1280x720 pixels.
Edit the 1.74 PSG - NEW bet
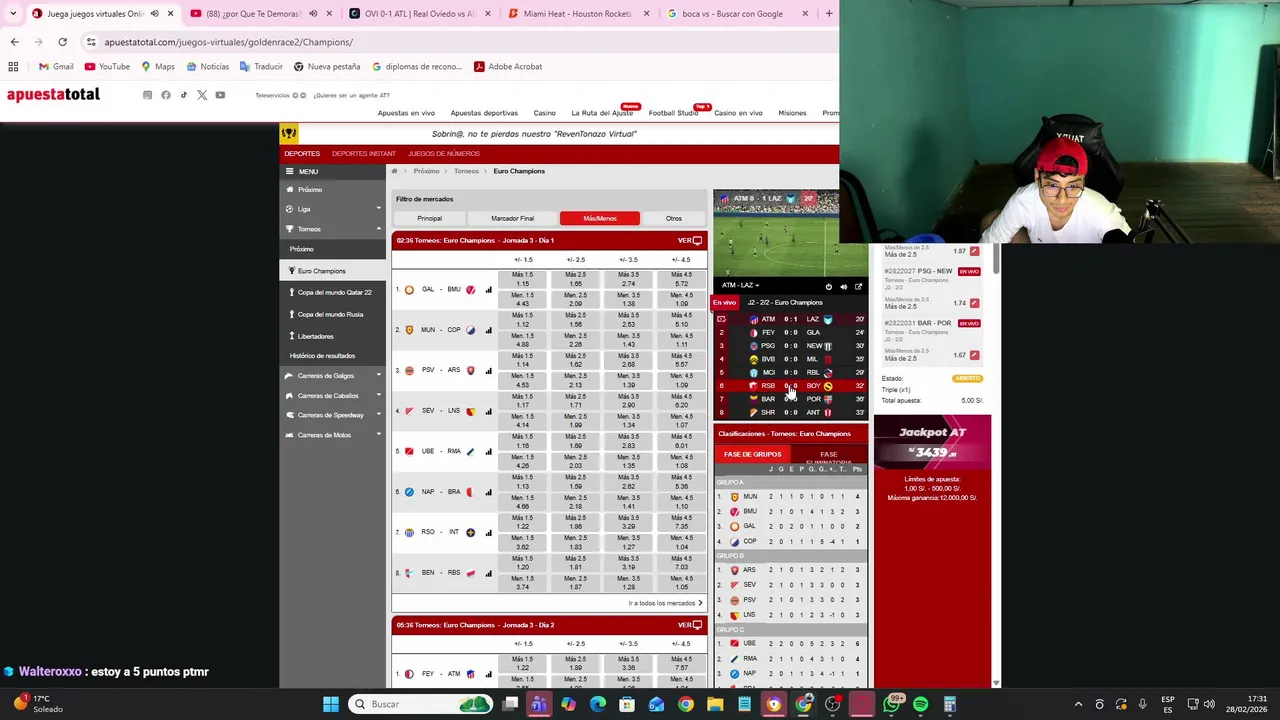click(x=974, y=303)
